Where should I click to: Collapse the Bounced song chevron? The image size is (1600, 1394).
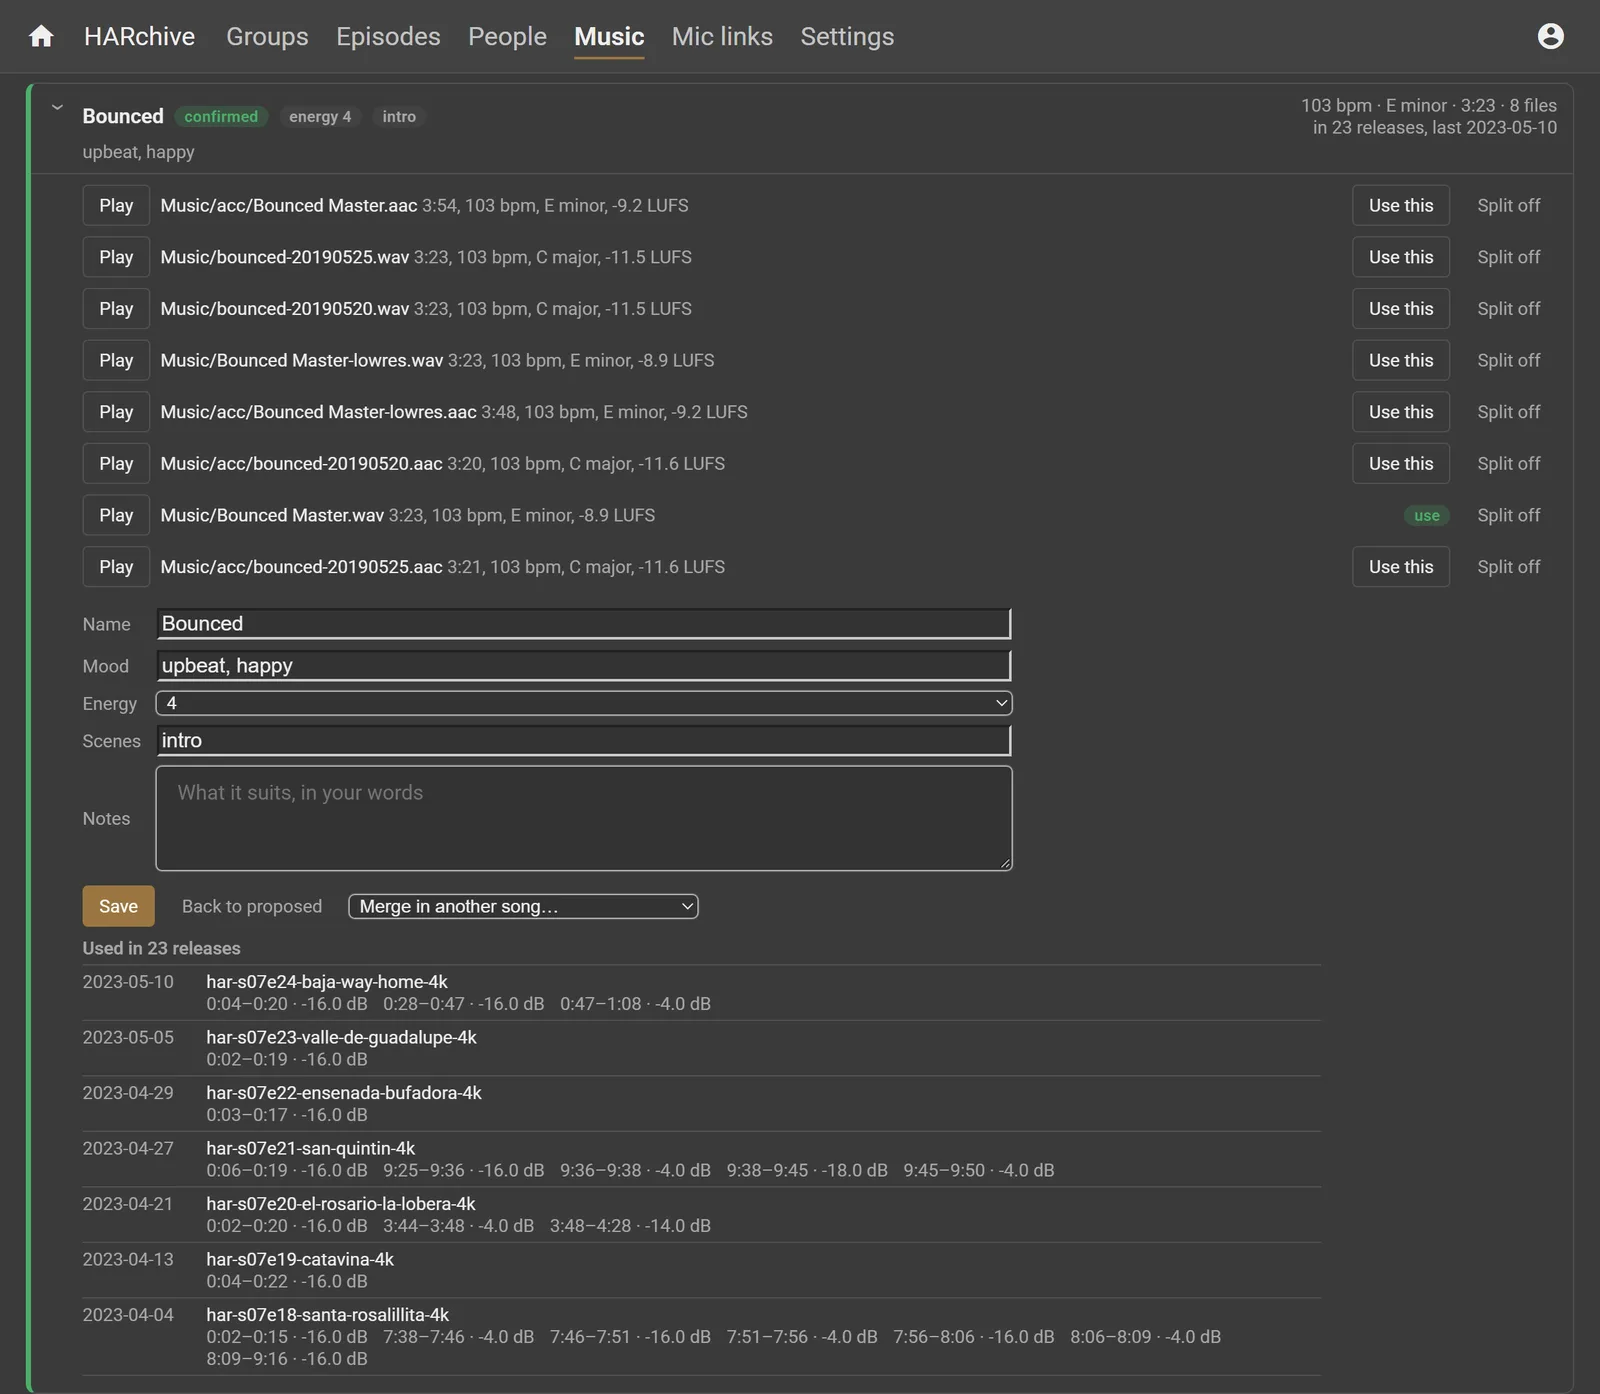click(x=57, y=107)
